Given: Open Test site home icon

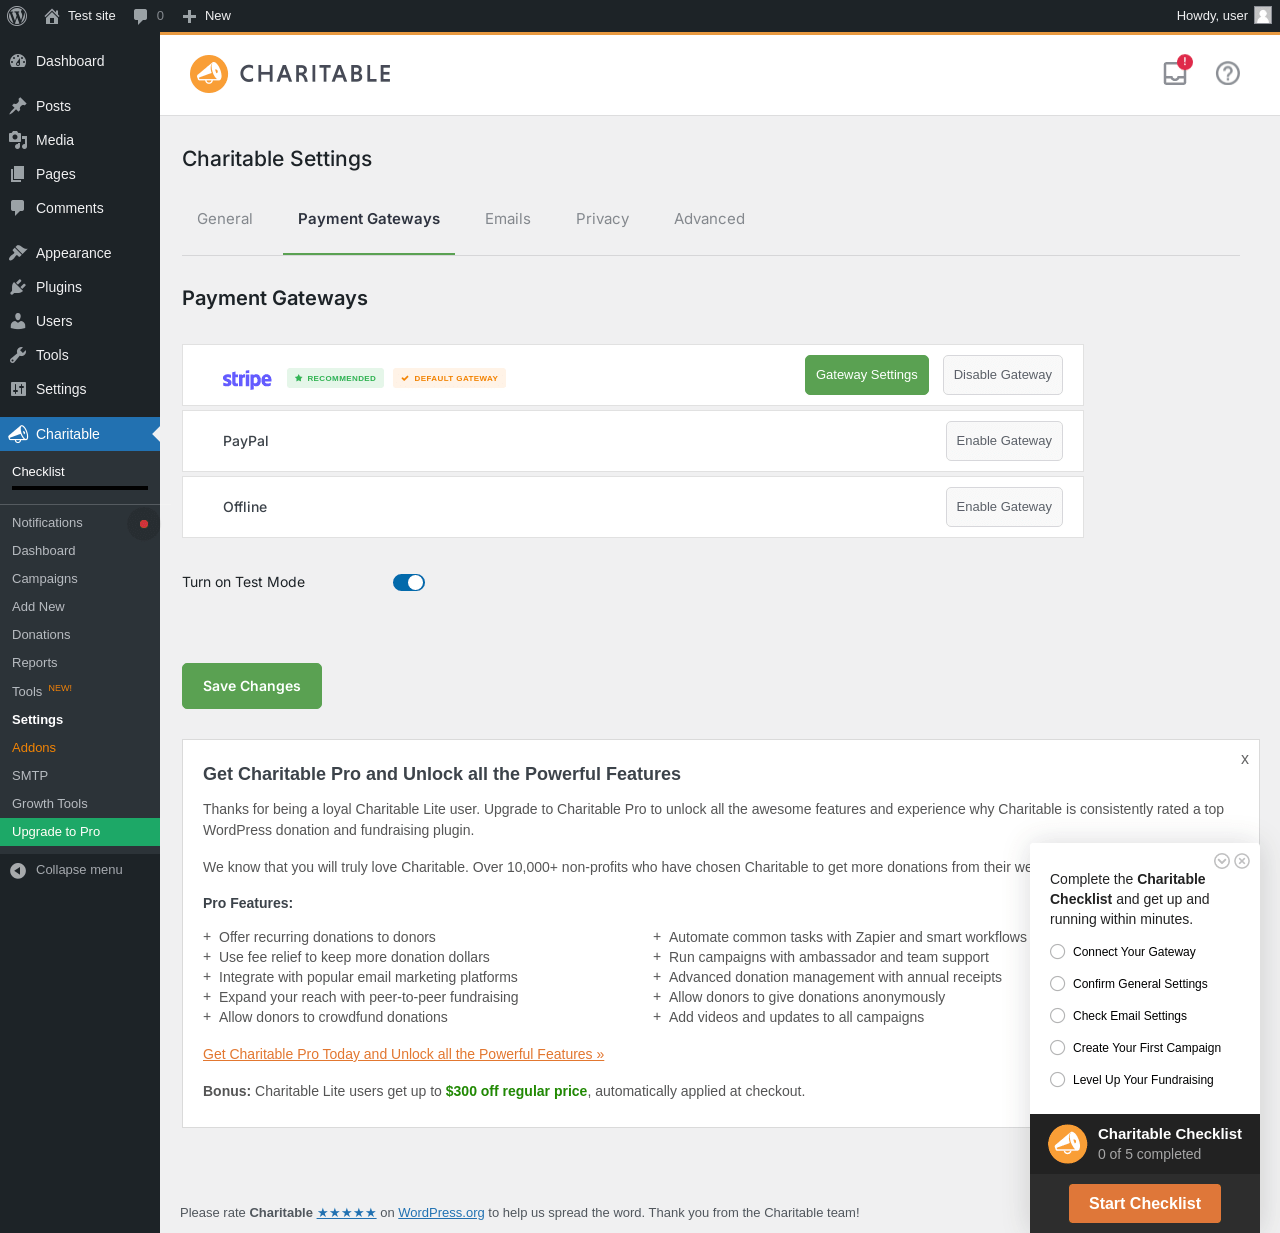Looking at the screenshot, I should 52,16.
